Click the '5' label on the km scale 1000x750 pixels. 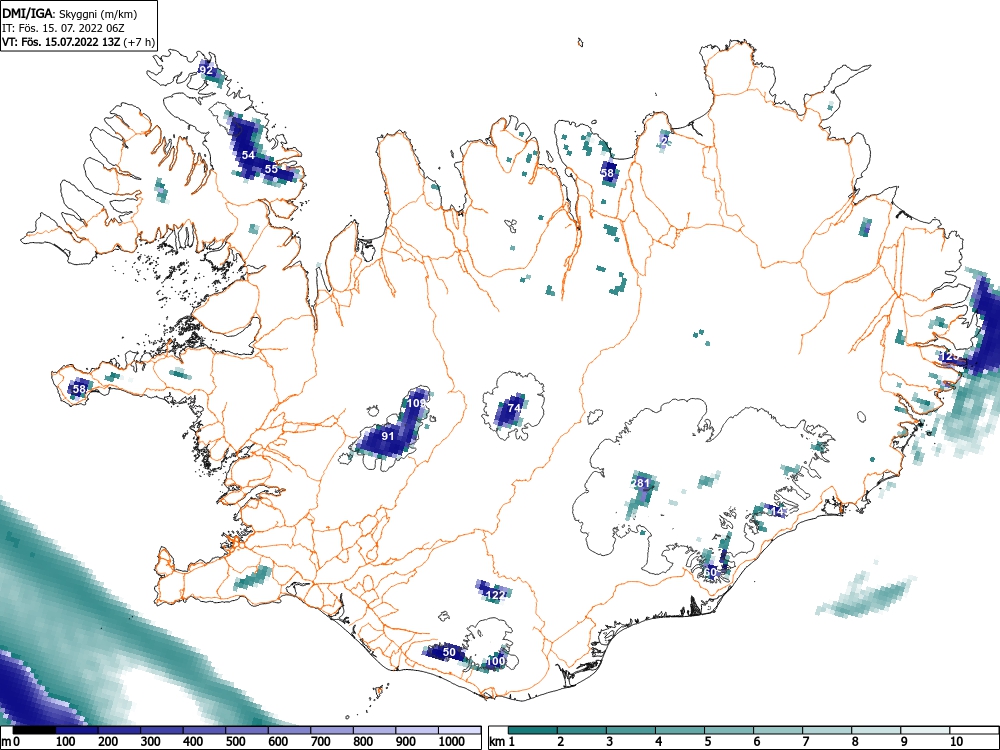click(x=708, y=742)
